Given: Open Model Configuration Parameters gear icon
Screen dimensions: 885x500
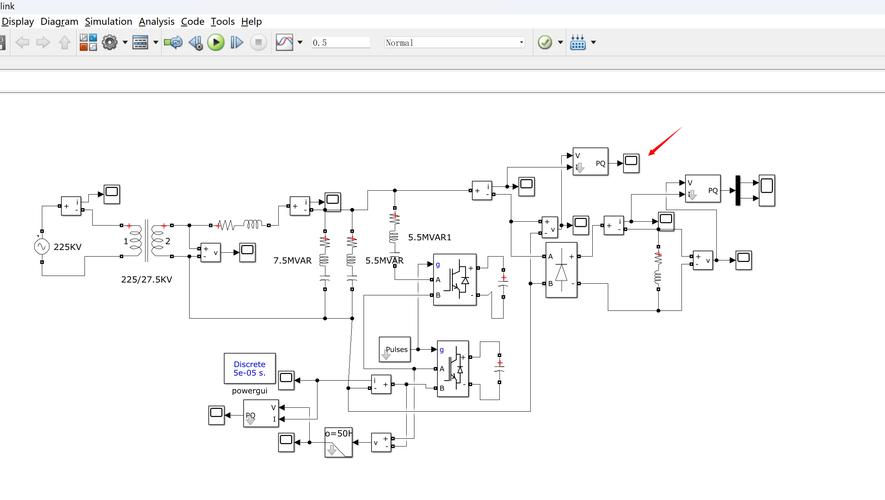Looking at the screenshot, I should coord(109,42).
